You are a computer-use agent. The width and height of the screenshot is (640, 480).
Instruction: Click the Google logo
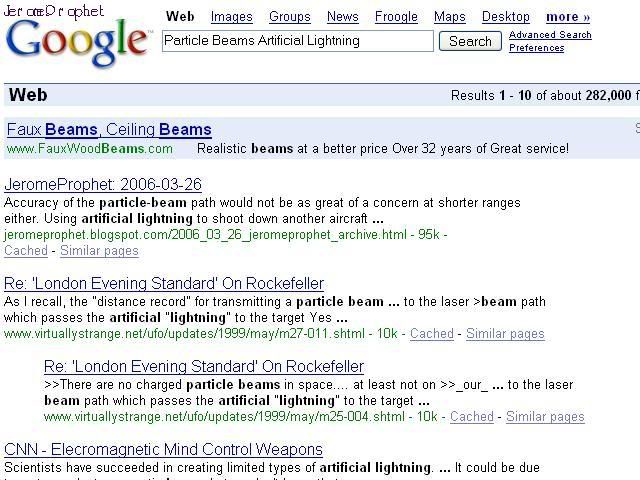(x=78, y=42)
